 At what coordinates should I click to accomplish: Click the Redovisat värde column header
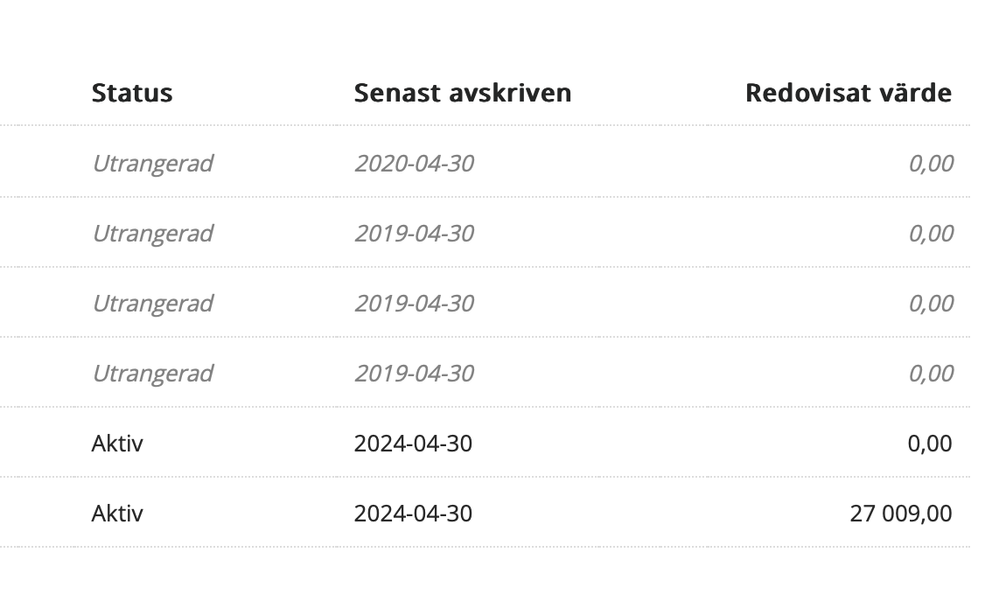[848, 93]
